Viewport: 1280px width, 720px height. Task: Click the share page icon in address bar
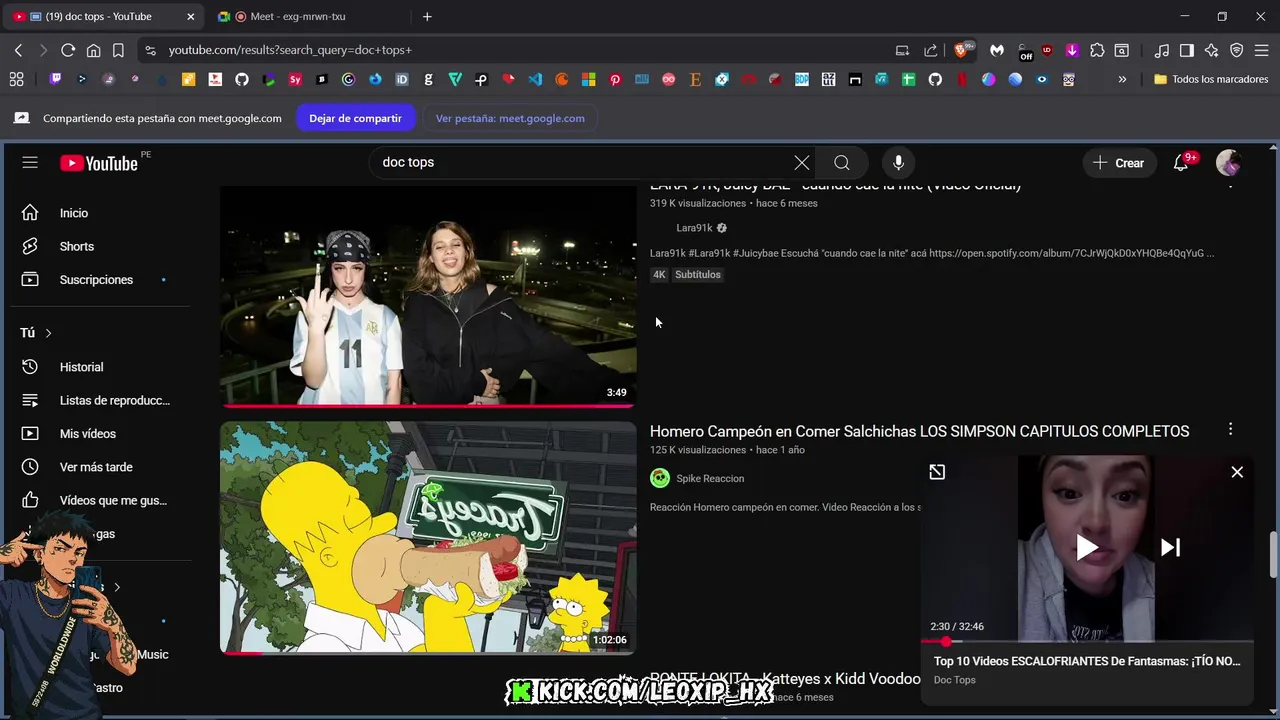coord(931,50)
